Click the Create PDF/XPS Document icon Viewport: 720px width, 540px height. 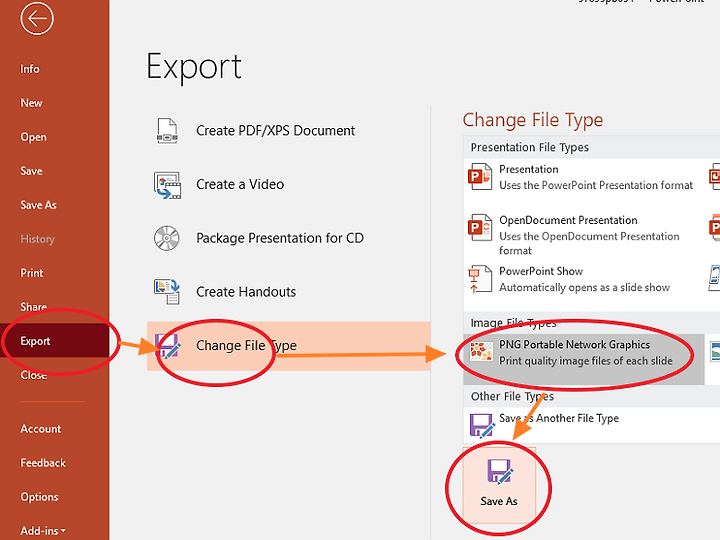pos(167,131)
